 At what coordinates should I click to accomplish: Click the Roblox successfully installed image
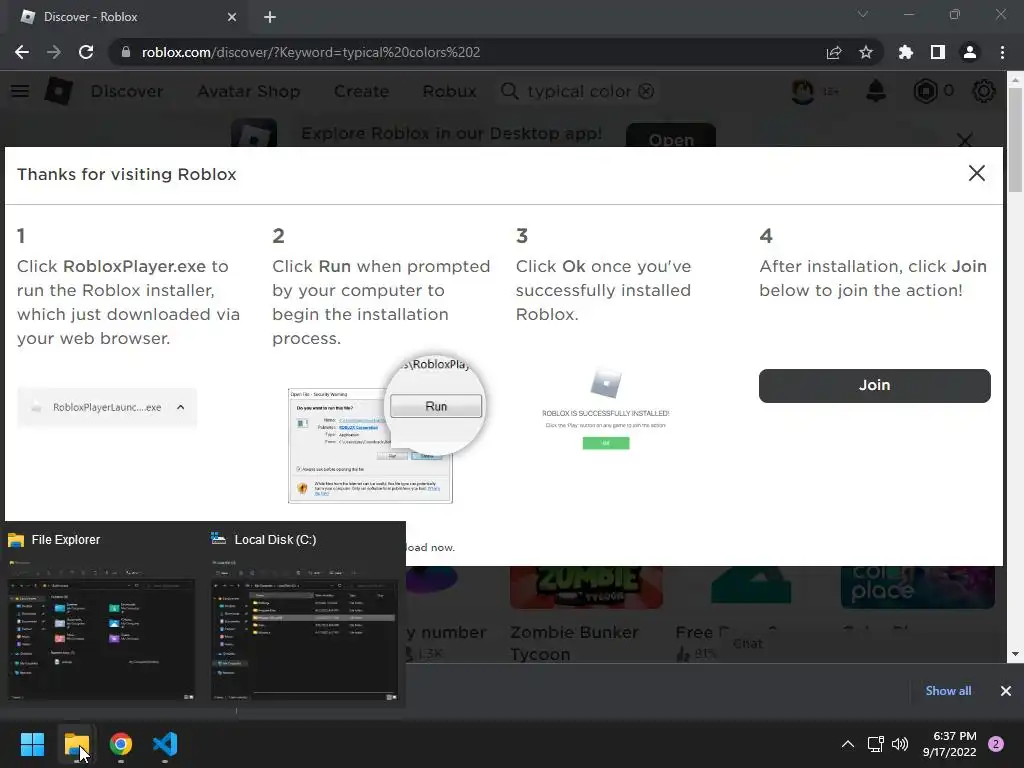pyautogui.click(x=605, y=408)
